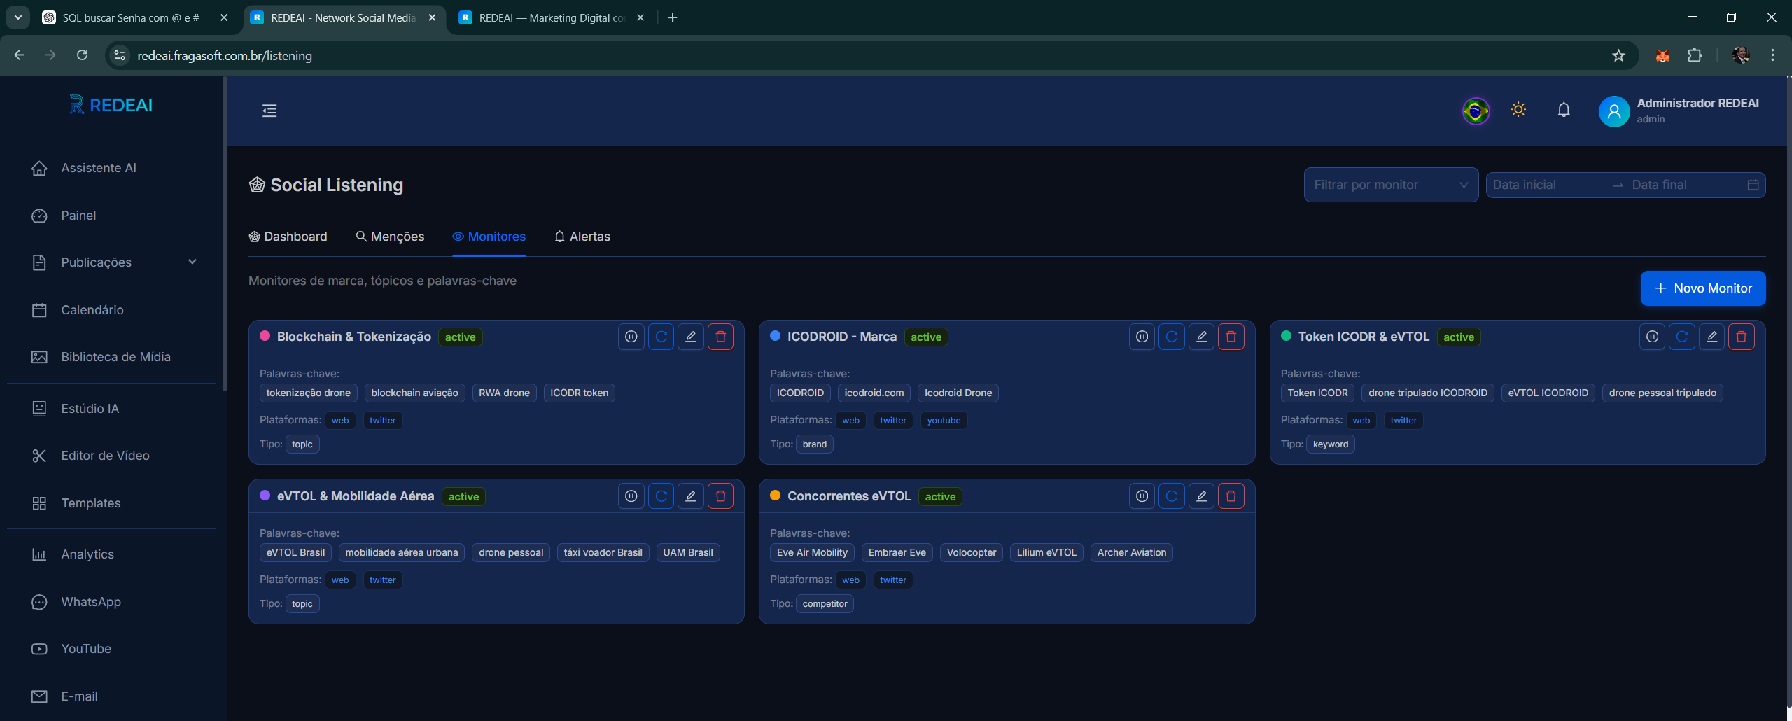Click the Data inicial date field

coord(1545,185)
